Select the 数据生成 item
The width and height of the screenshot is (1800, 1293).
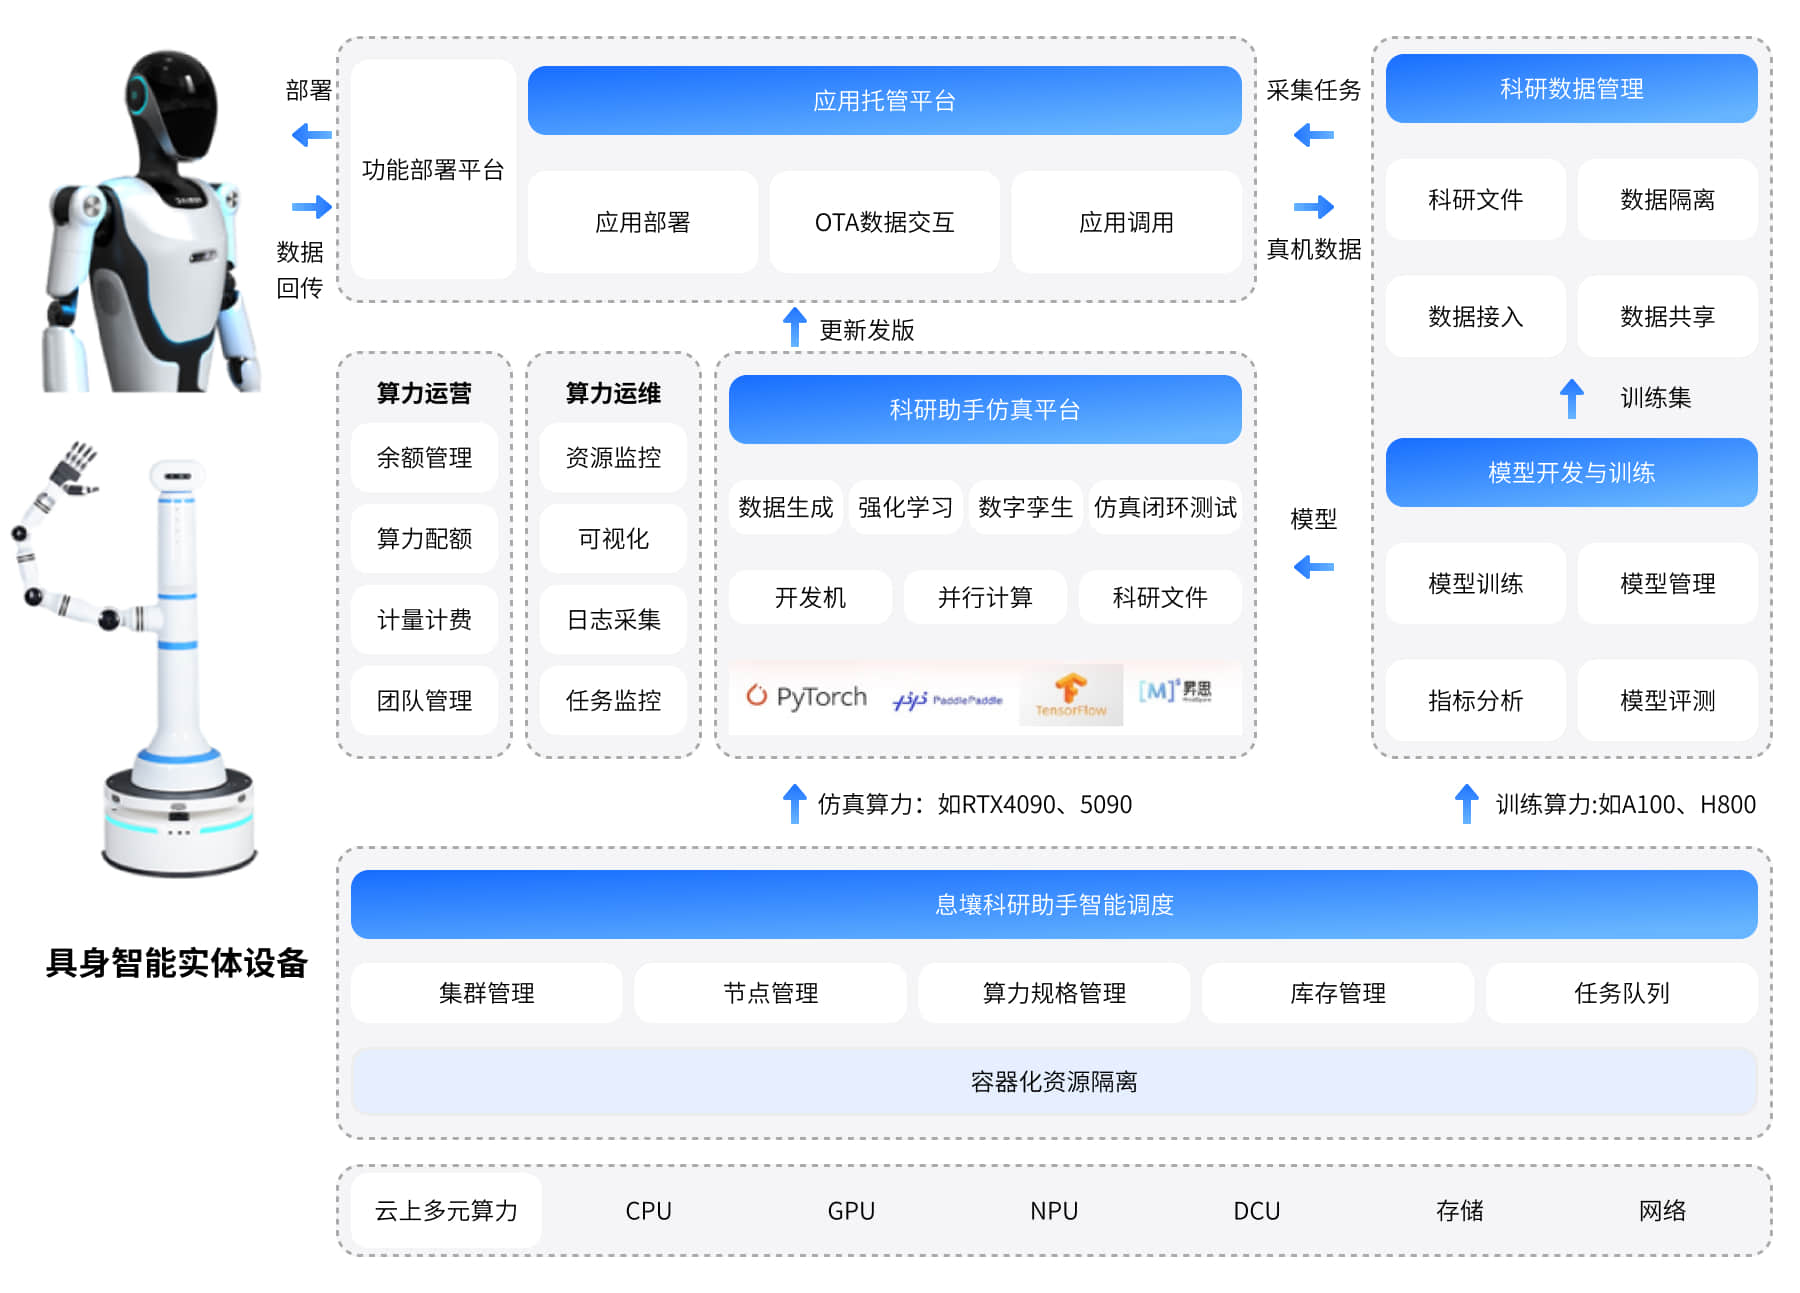coord(785,507)
